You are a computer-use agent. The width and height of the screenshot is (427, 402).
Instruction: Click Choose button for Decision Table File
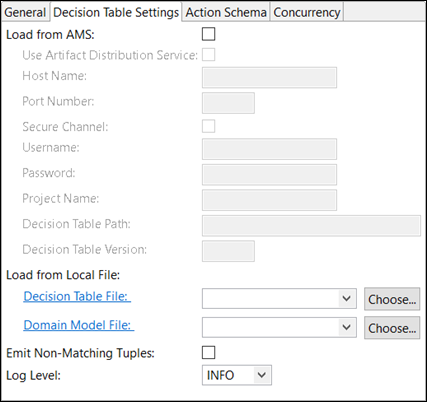coord(392,299)
